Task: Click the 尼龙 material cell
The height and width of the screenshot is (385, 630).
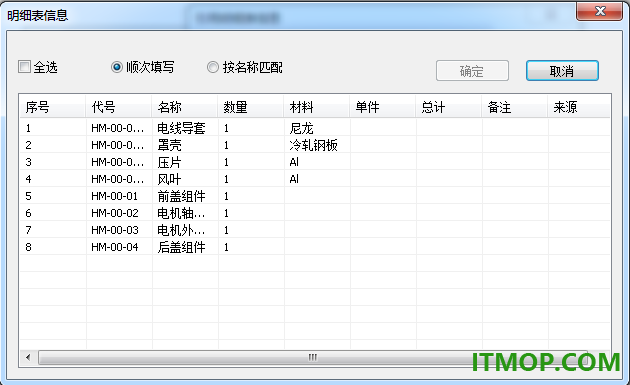Action: coord(301,128)
